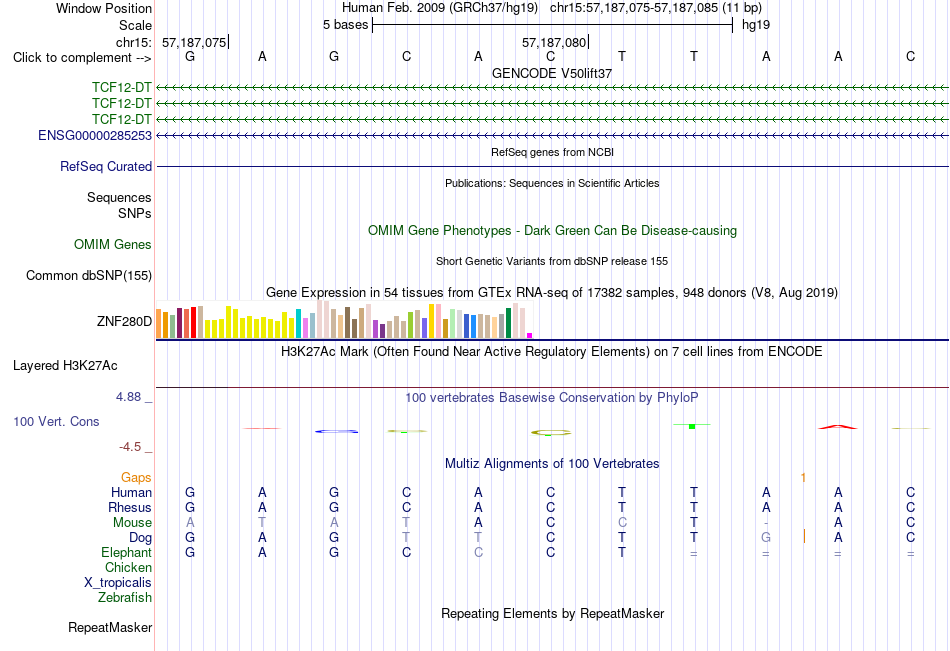950x651 pixels.
Task: Click the 57,187,075 position marker
Action: 194,42
